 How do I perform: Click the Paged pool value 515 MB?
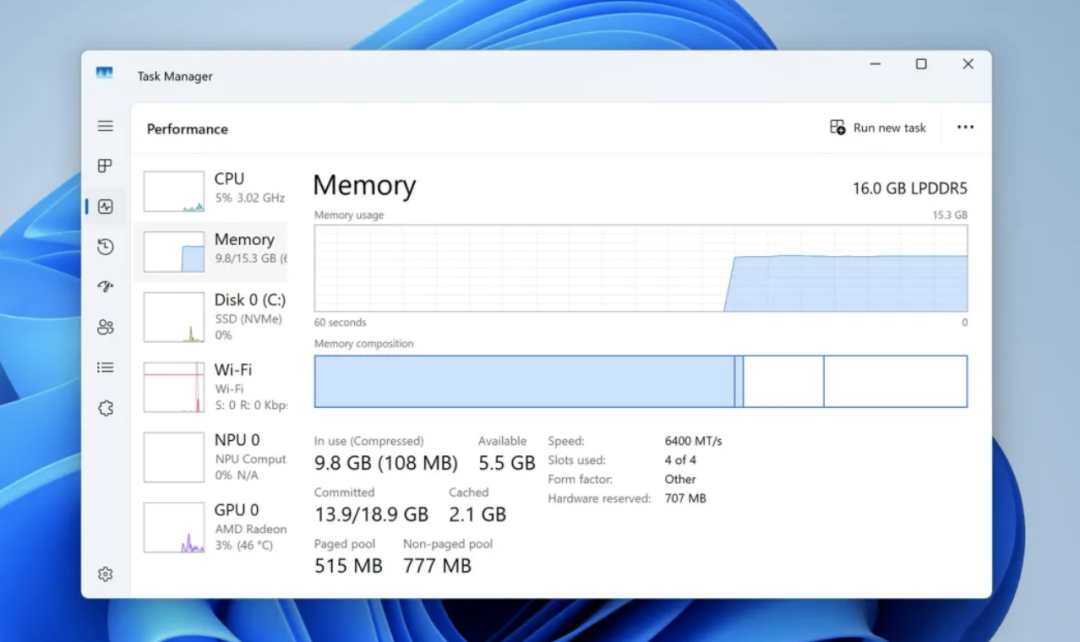(x=348, y=566)
